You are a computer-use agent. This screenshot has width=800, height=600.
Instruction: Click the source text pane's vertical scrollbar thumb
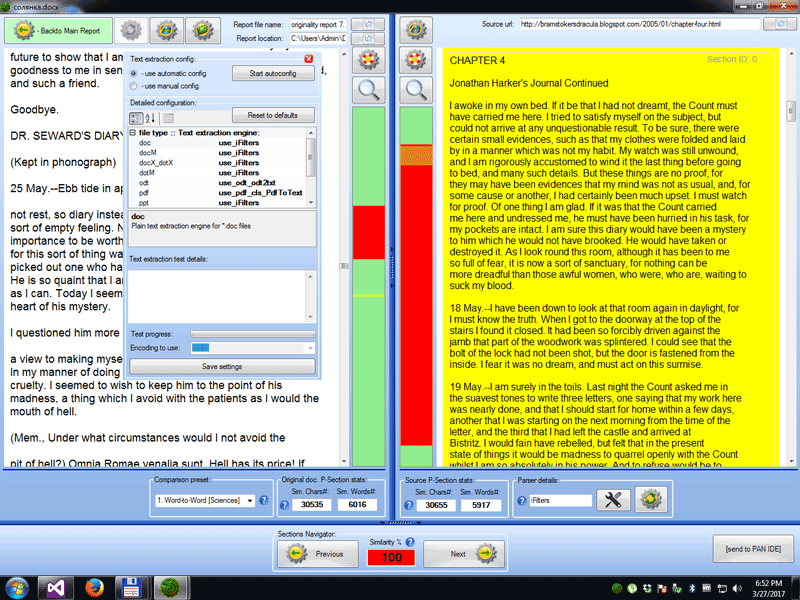tap(791, 111)
